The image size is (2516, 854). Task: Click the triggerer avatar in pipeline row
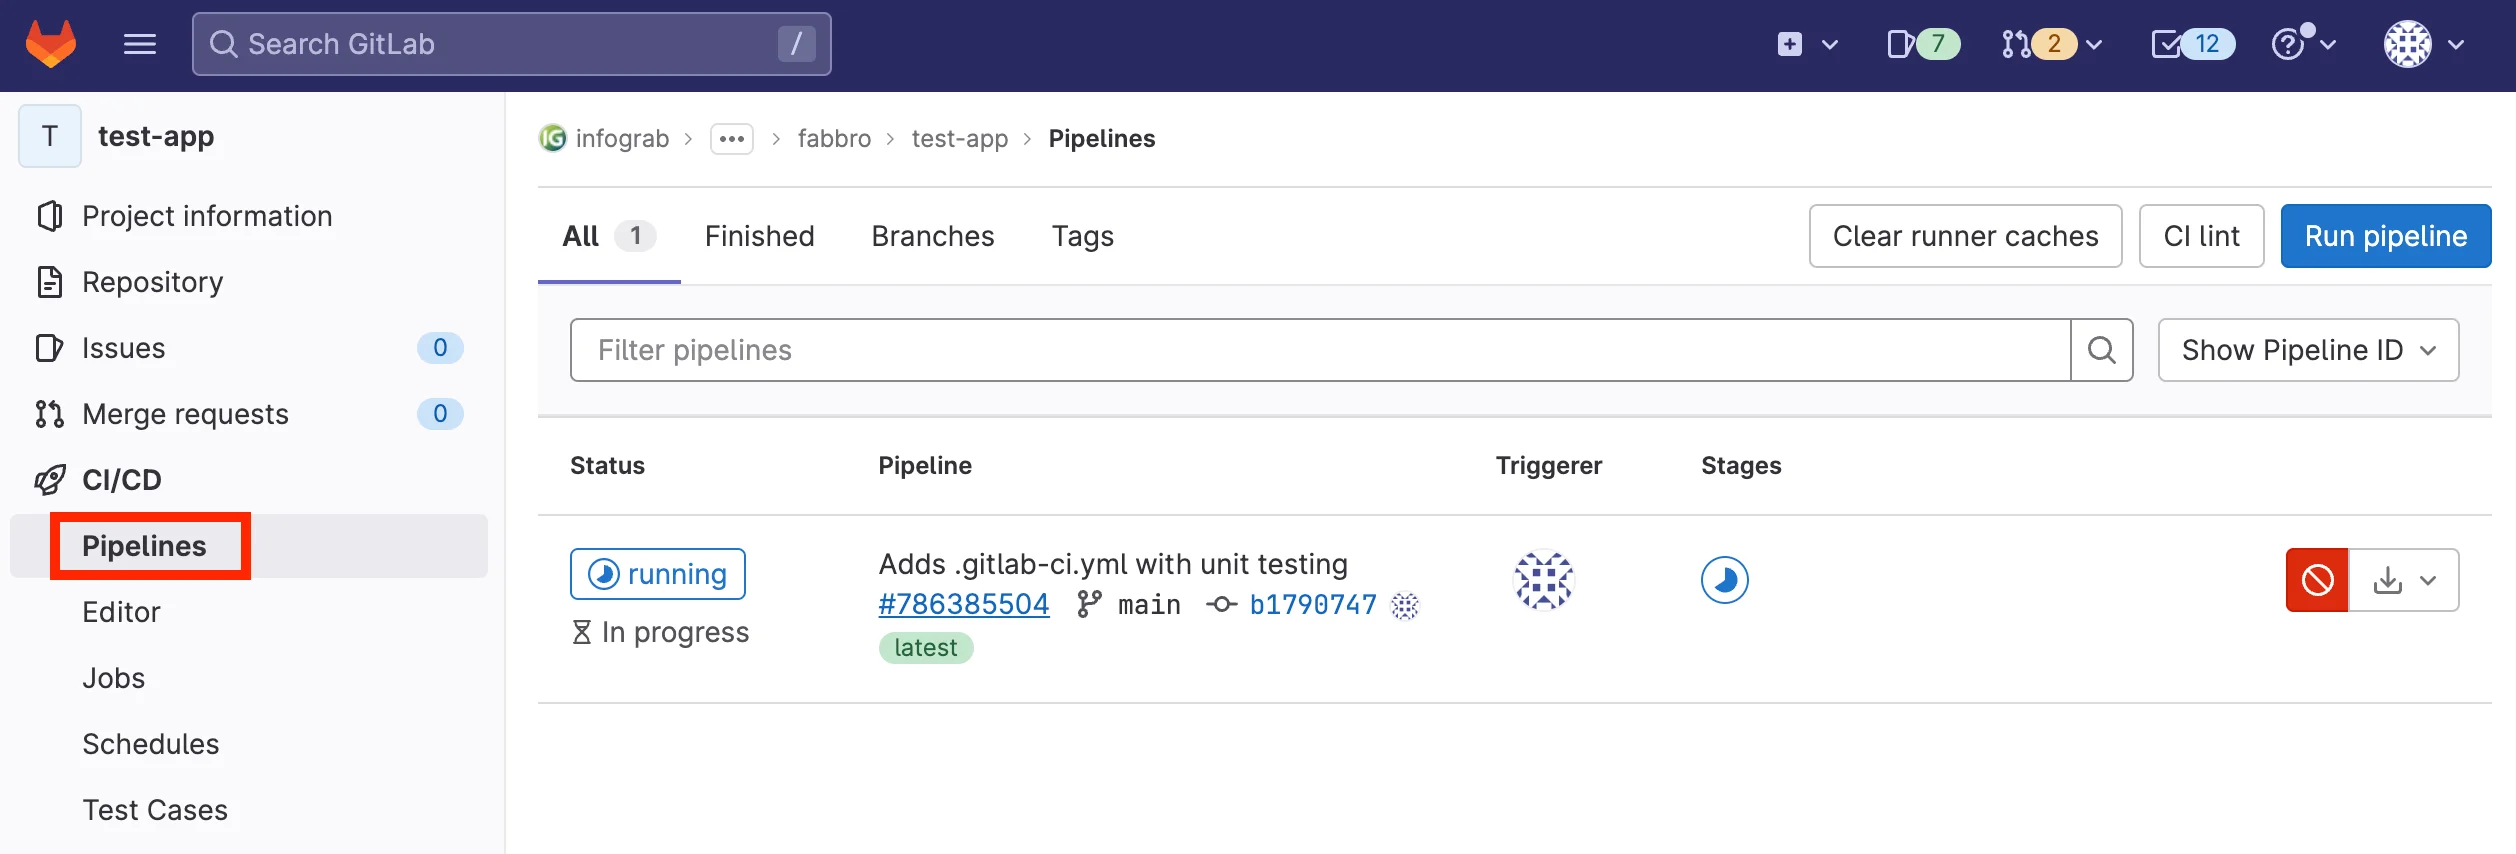point(1544,580)
